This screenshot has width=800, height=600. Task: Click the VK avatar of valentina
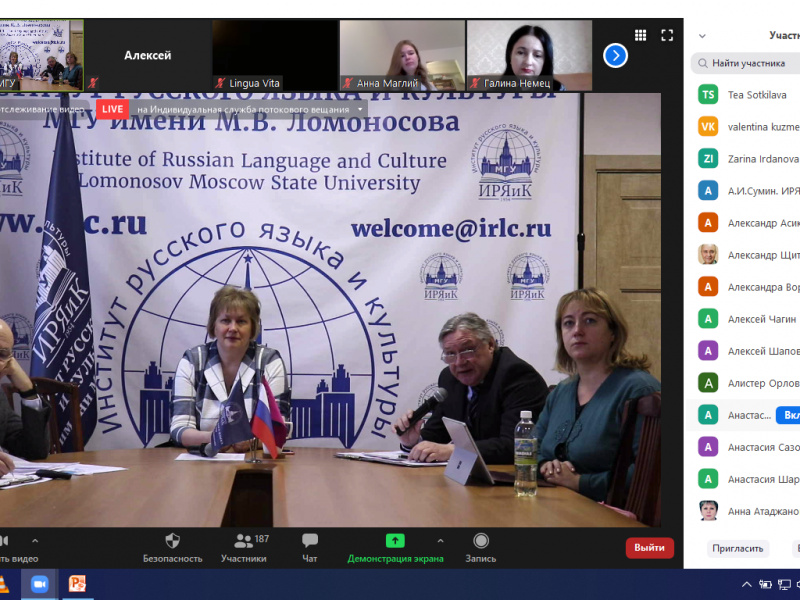pos(708,127)
